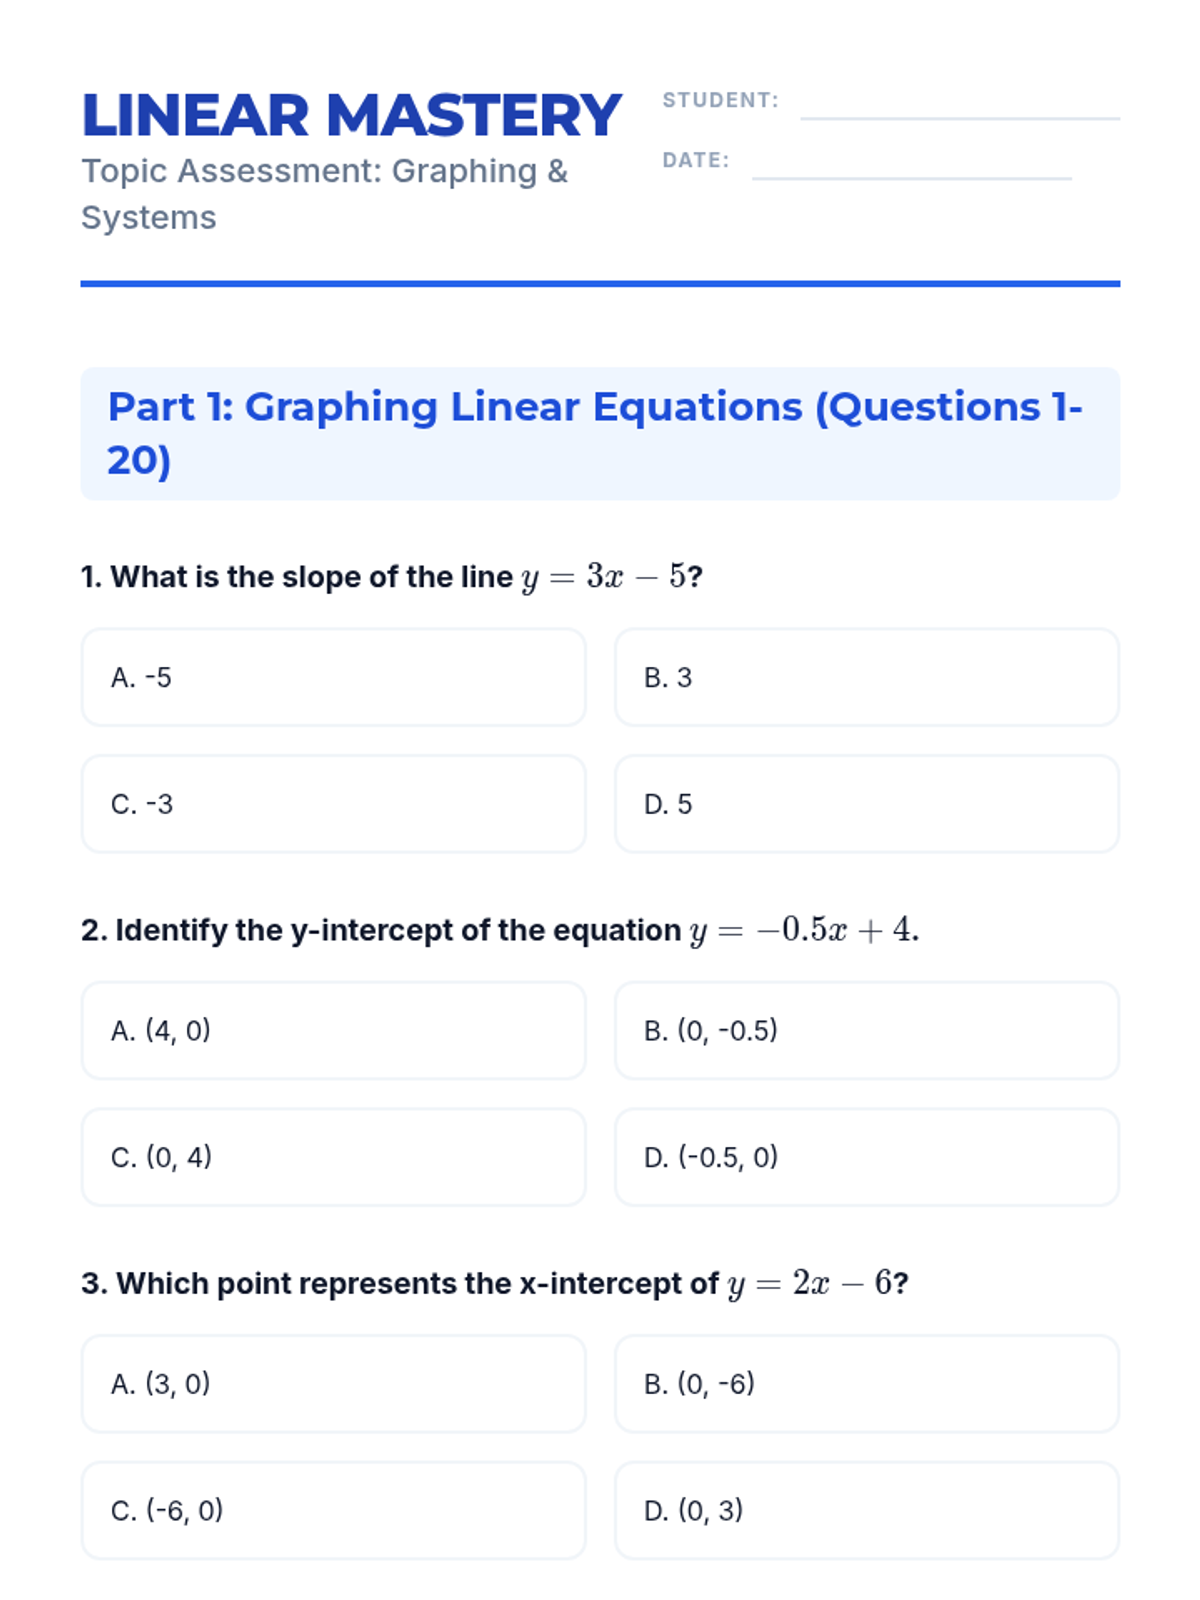The width and height of the screenshot is (1200, 1600).
Task: Select option D. 5 for question 1
Action: pos(866,804)
